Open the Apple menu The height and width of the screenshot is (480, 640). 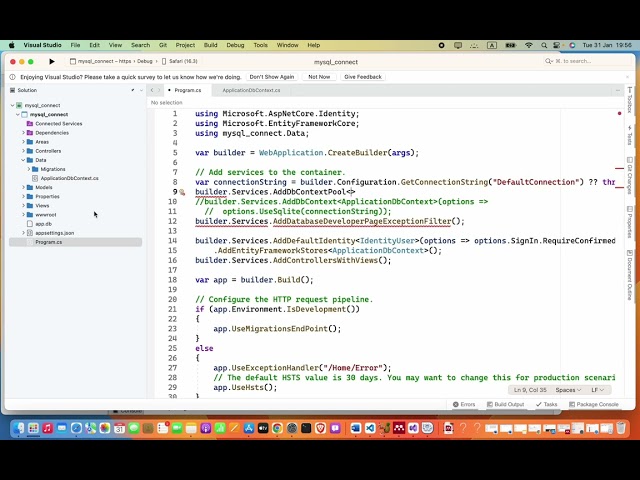[x=11, y=45]
